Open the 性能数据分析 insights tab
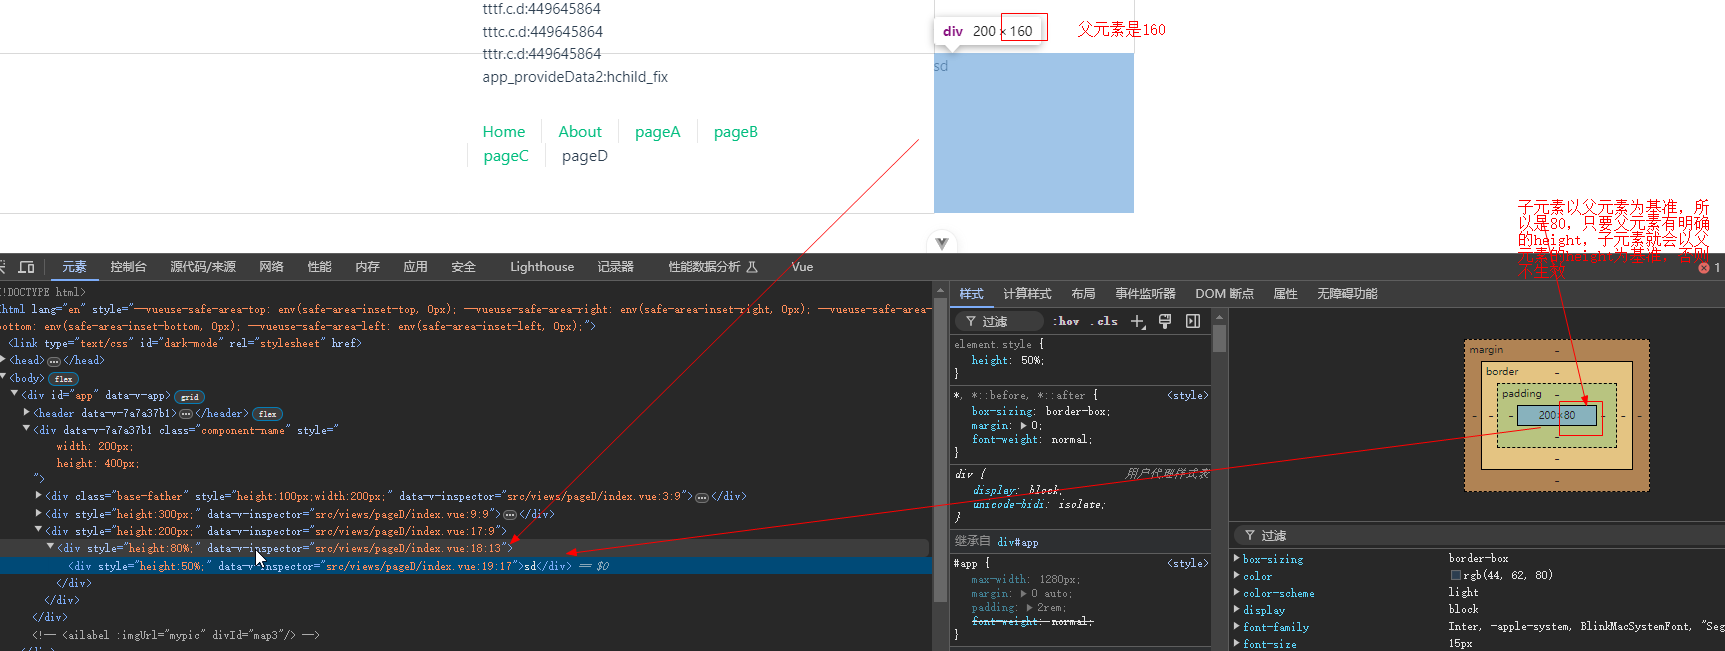Viewport: 1725px width, 651px height. 713,267
